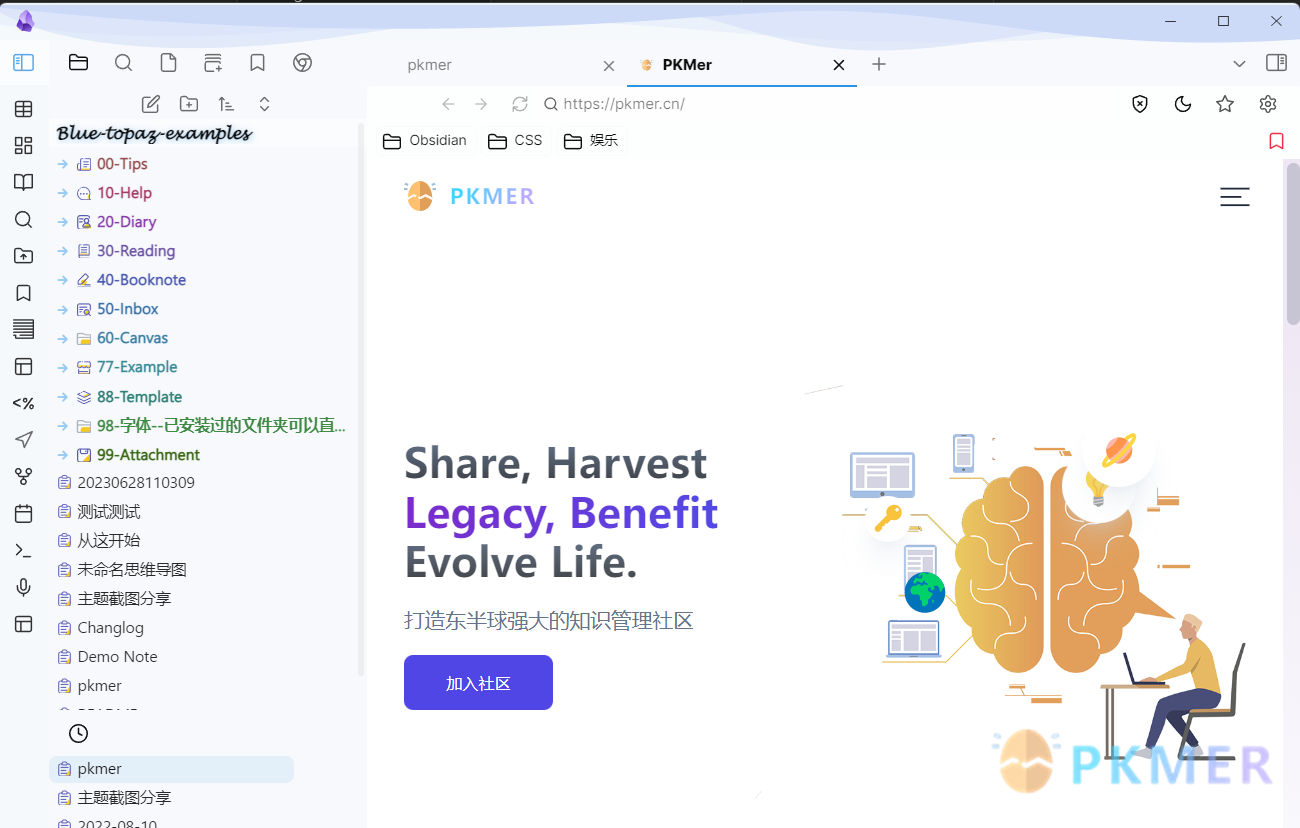
Task: Open the 娱乐 bookmarks folder
Action: (x=591, y=141)
